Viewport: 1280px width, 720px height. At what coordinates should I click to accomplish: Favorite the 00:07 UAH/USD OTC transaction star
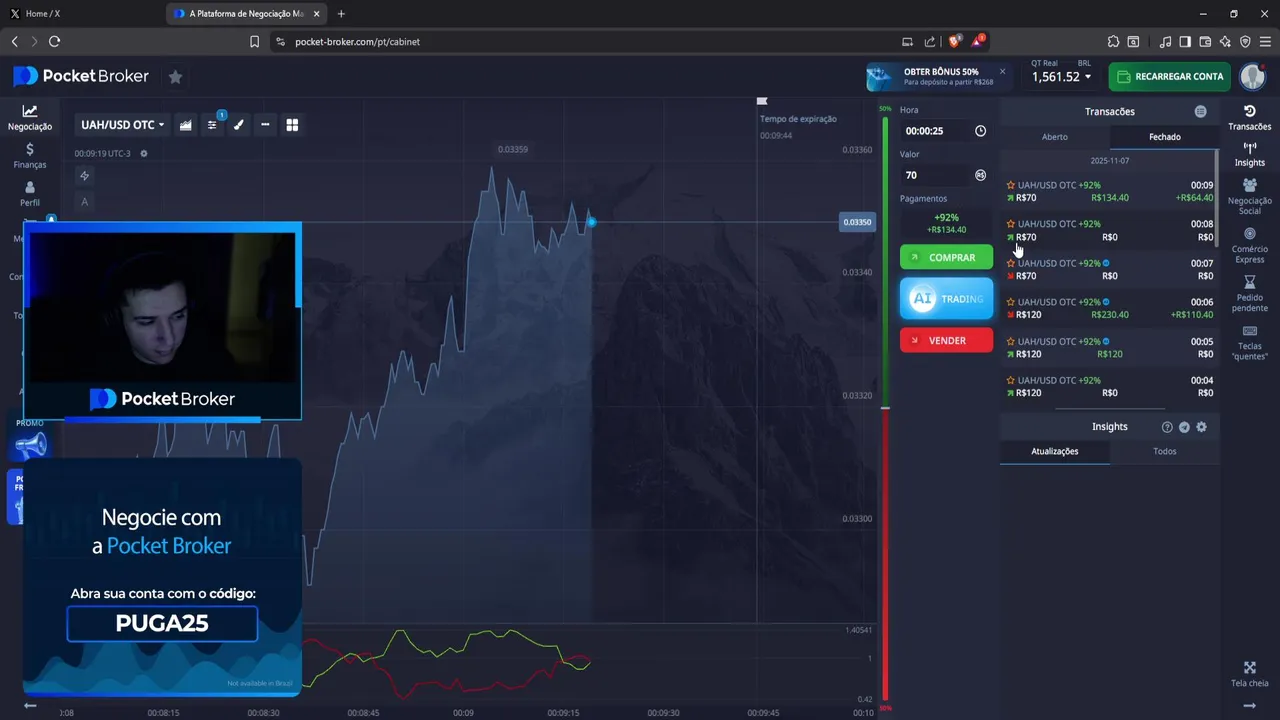pos(1011,263)
